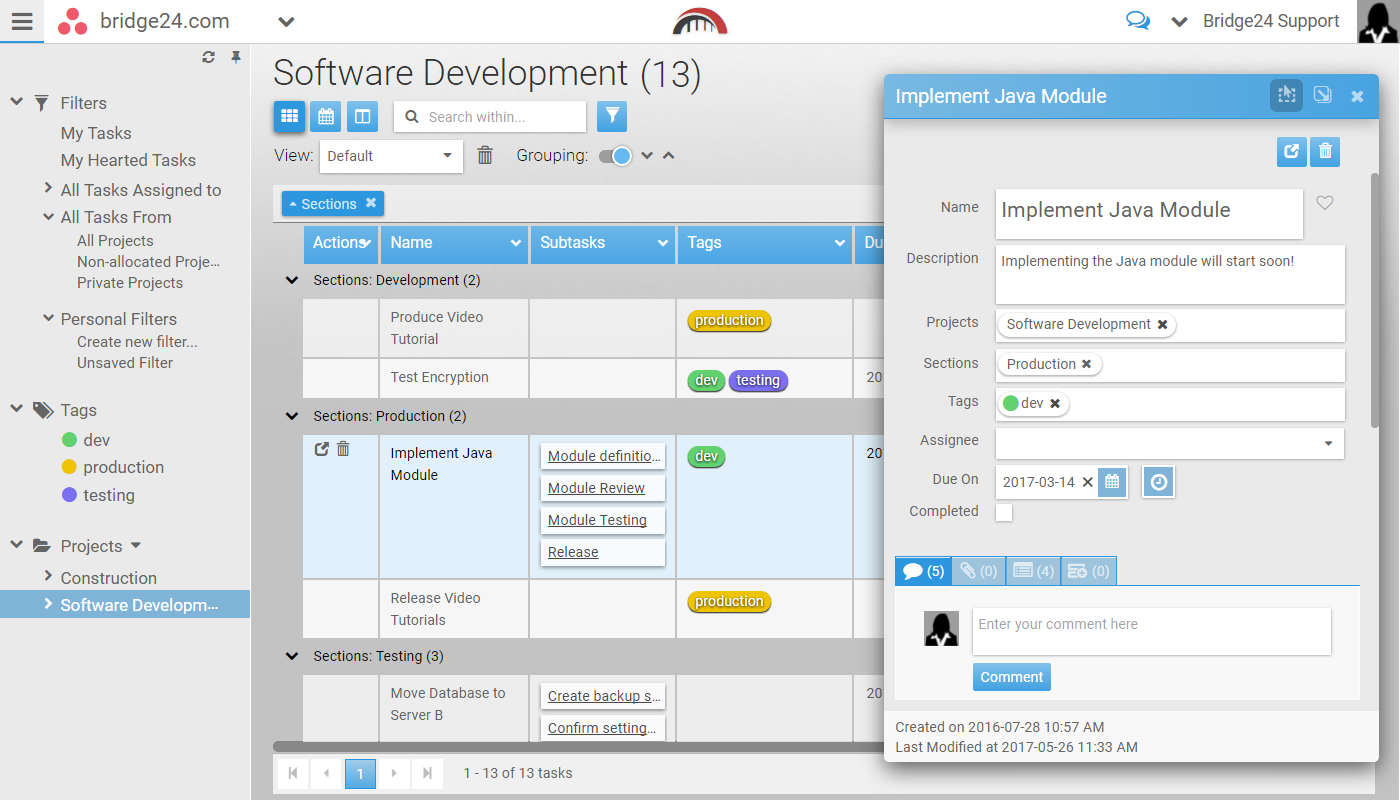The height and width of the screenshot is (800, 1400).
Task: Collapse the Personal Filters node
Action: (x=48, y=318)
